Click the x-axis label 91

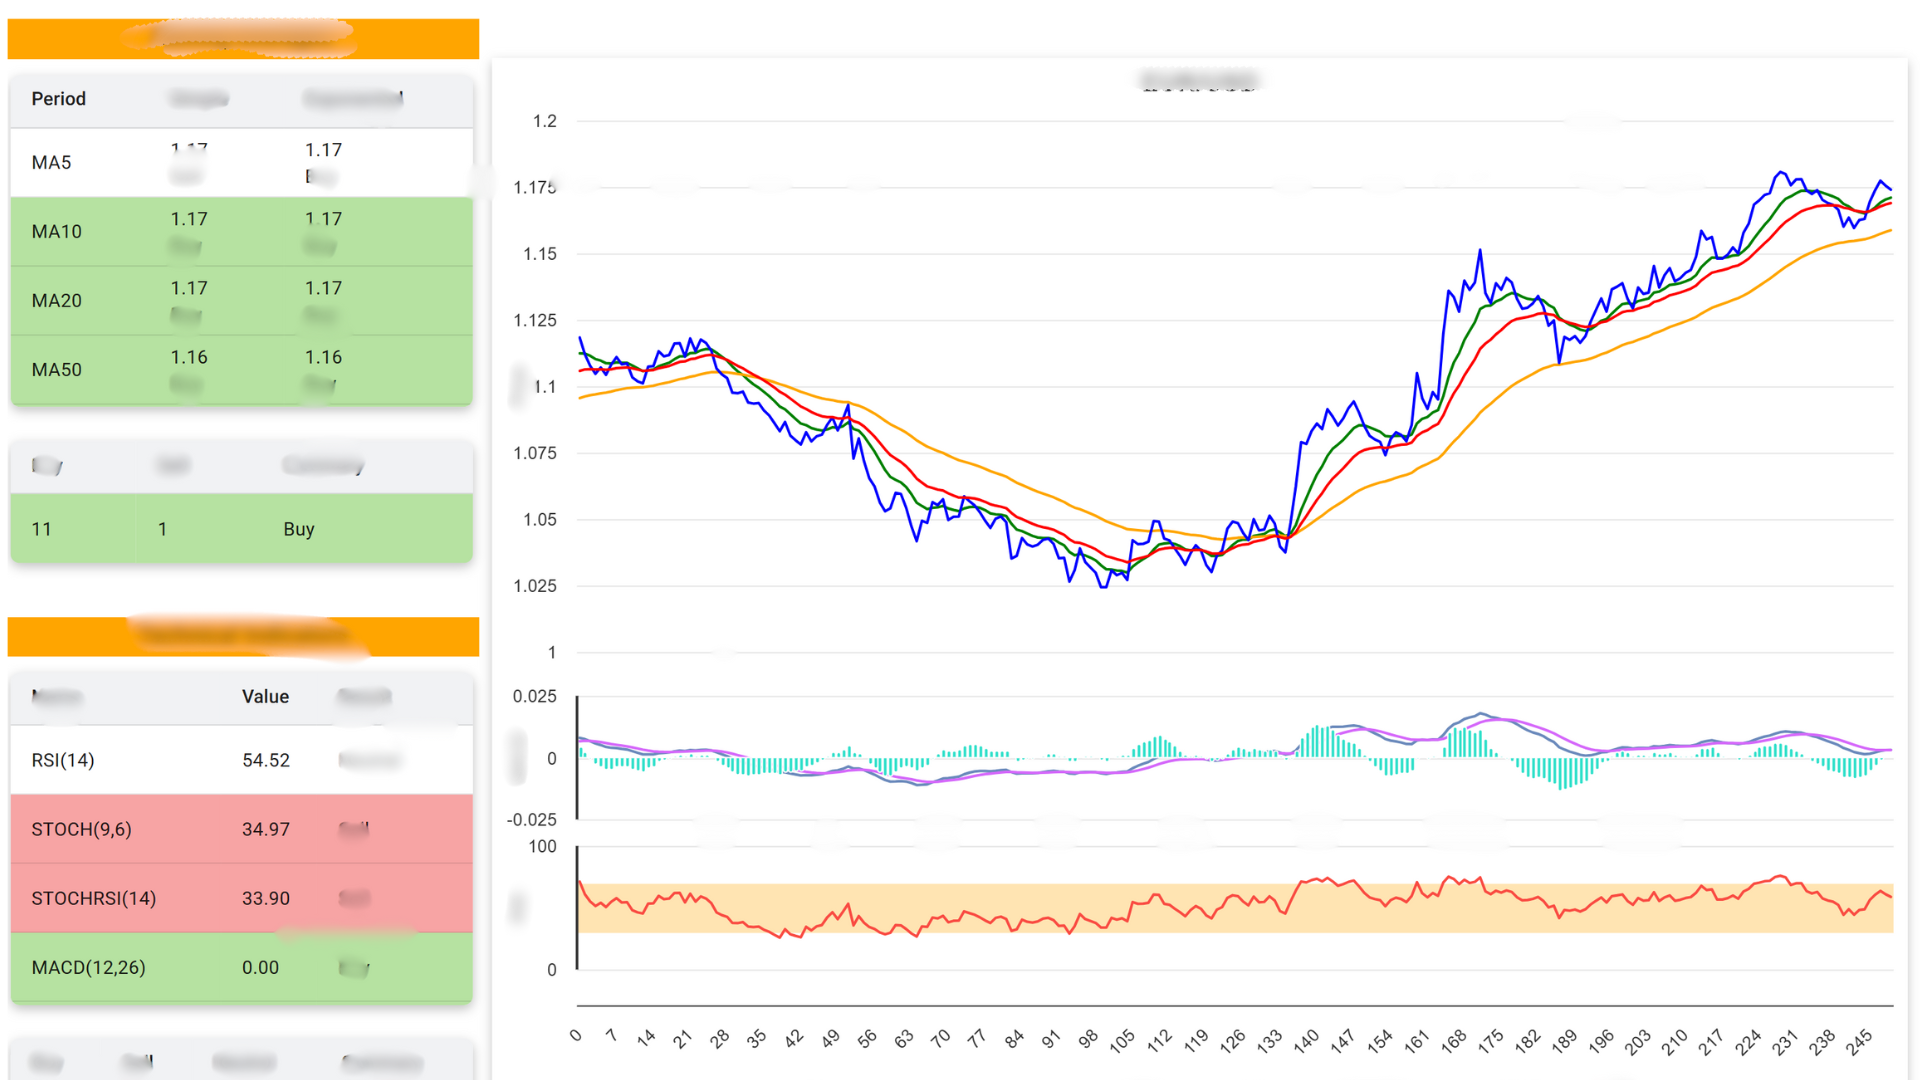click(1050, 1039)
